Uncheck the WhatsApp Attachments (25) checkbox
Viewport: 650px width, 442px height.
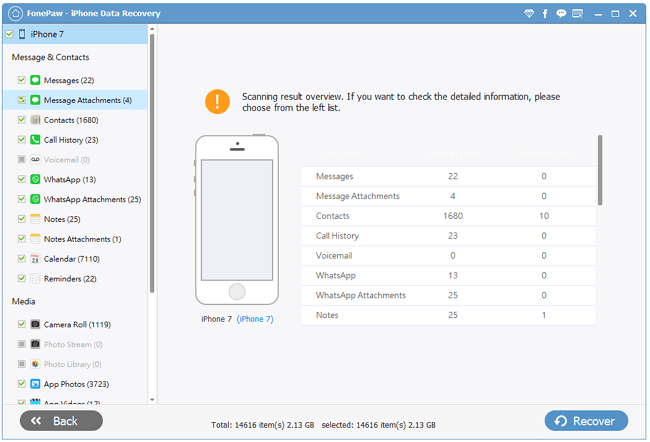coord(22,199)
